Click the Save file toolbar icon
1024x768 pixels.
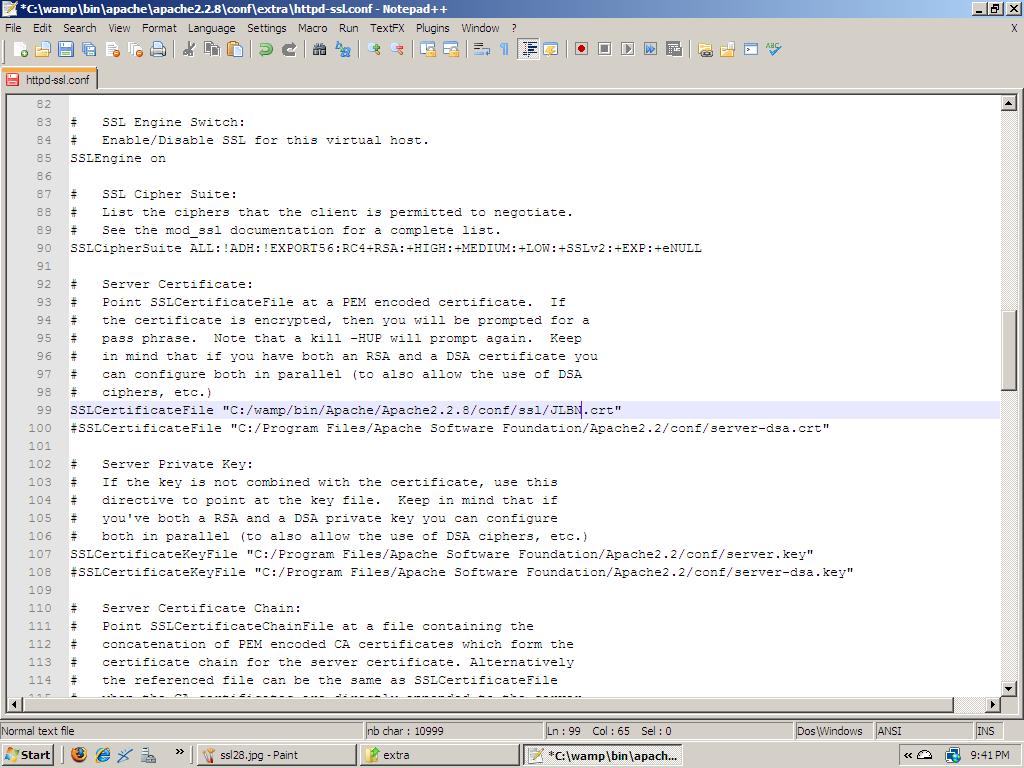pyautogui.click(x=66, y=49)
